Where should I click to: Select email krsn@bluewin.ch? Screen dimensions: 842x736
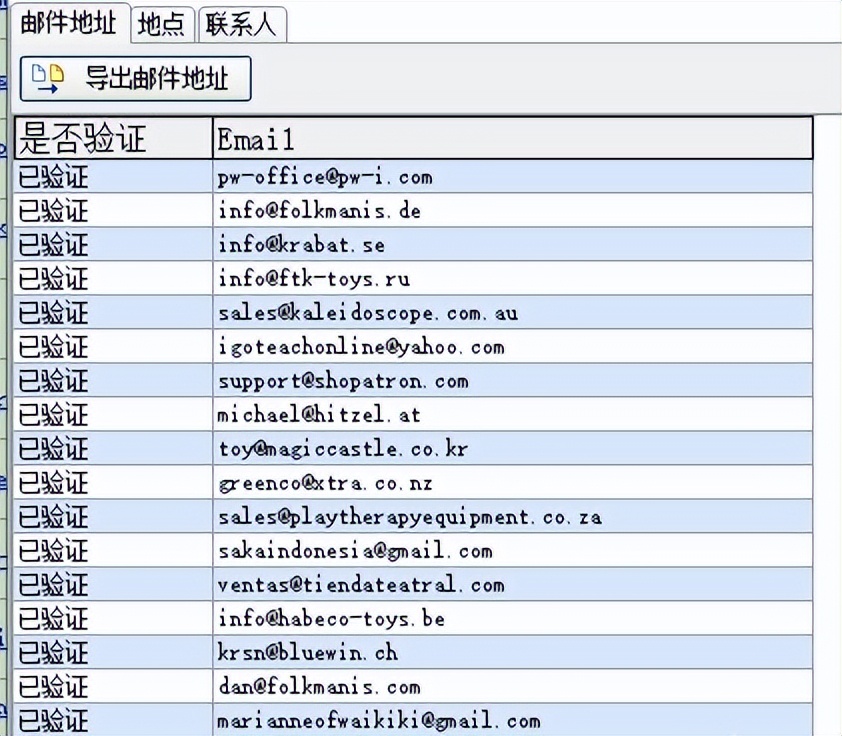pos(308,653)
